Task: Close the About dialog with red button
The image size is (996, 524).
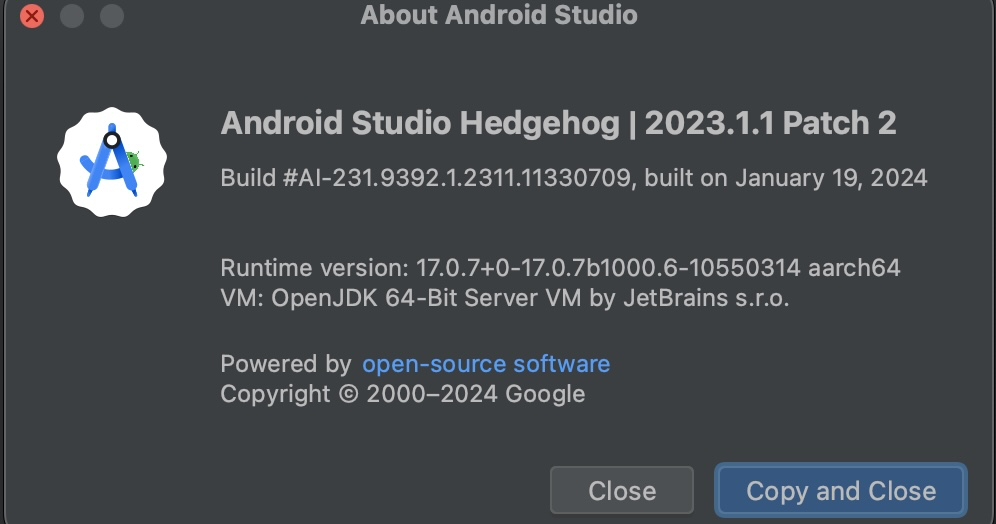Action: point(32,16)
